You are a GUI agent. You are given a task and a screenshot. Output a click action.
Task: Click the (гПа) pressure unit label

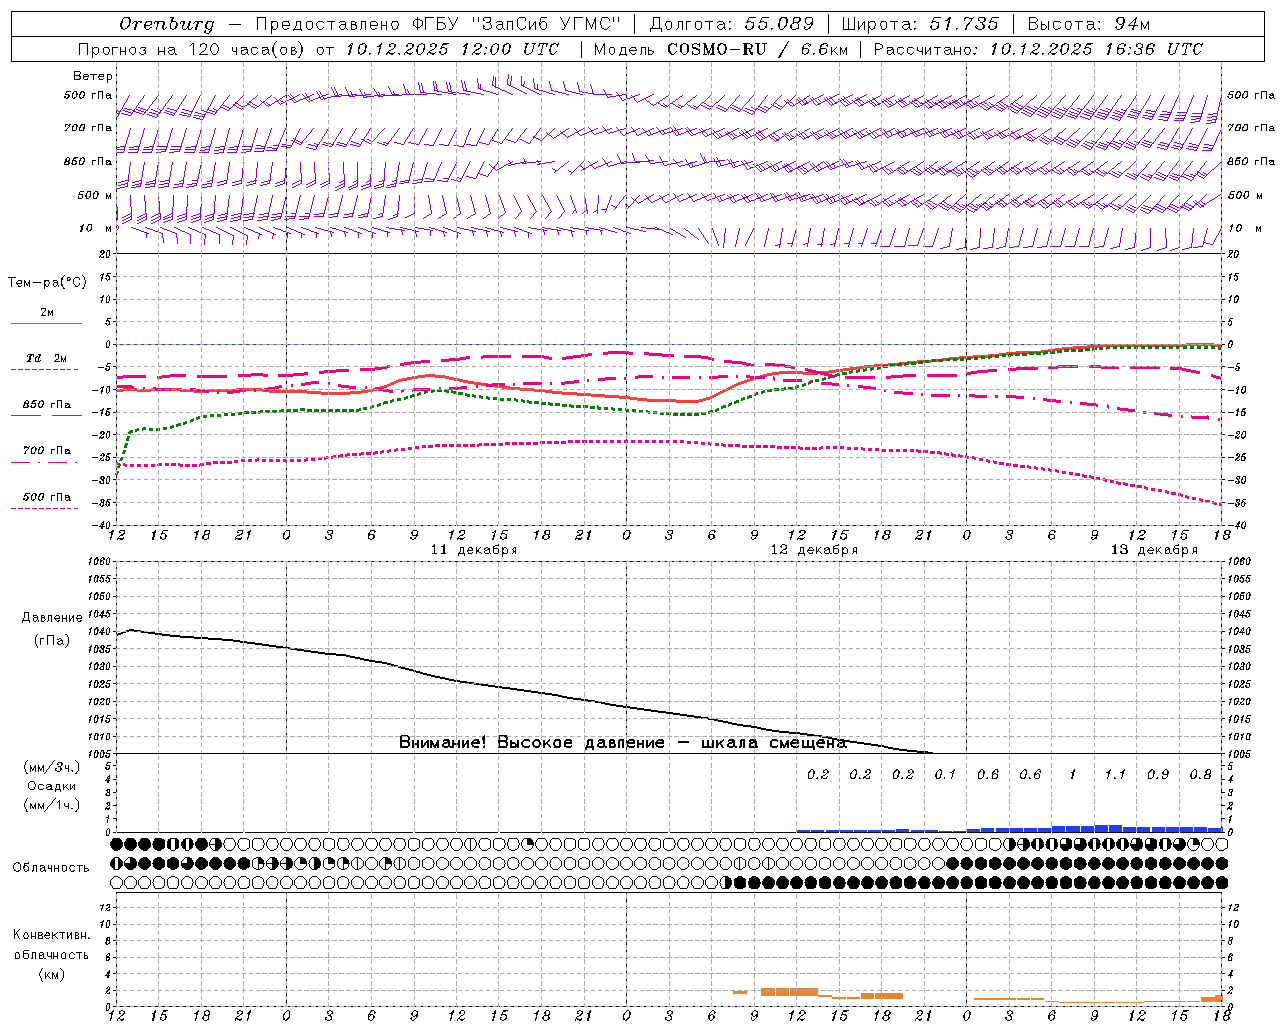[52, 641]
